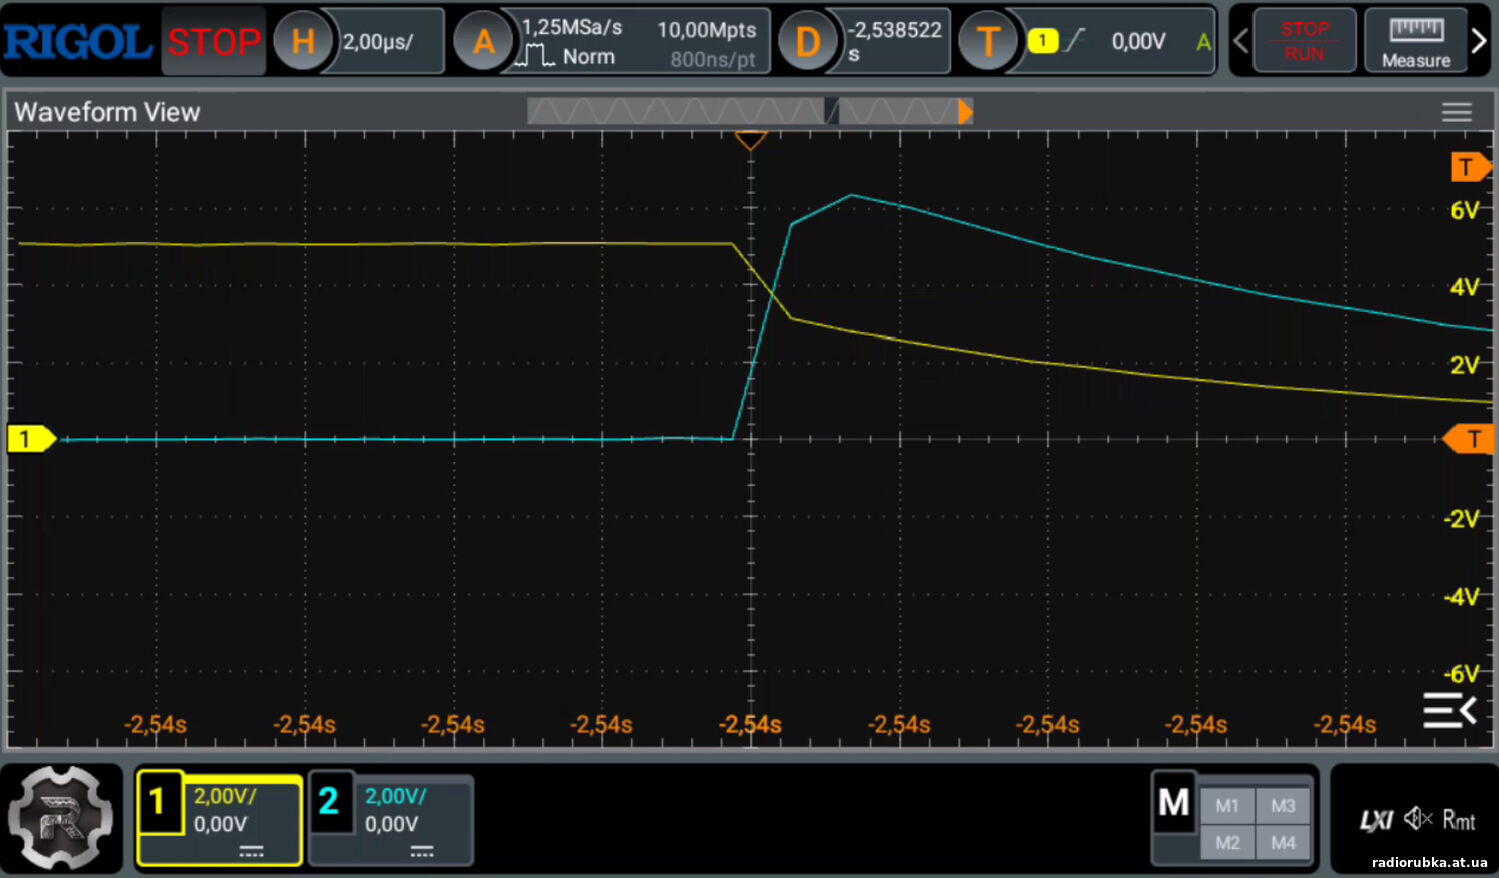The width and height of the screenshot is (1499, 878).
Task: Expand the collapsed side panel in waveform
Action: tap(1449, 710)
